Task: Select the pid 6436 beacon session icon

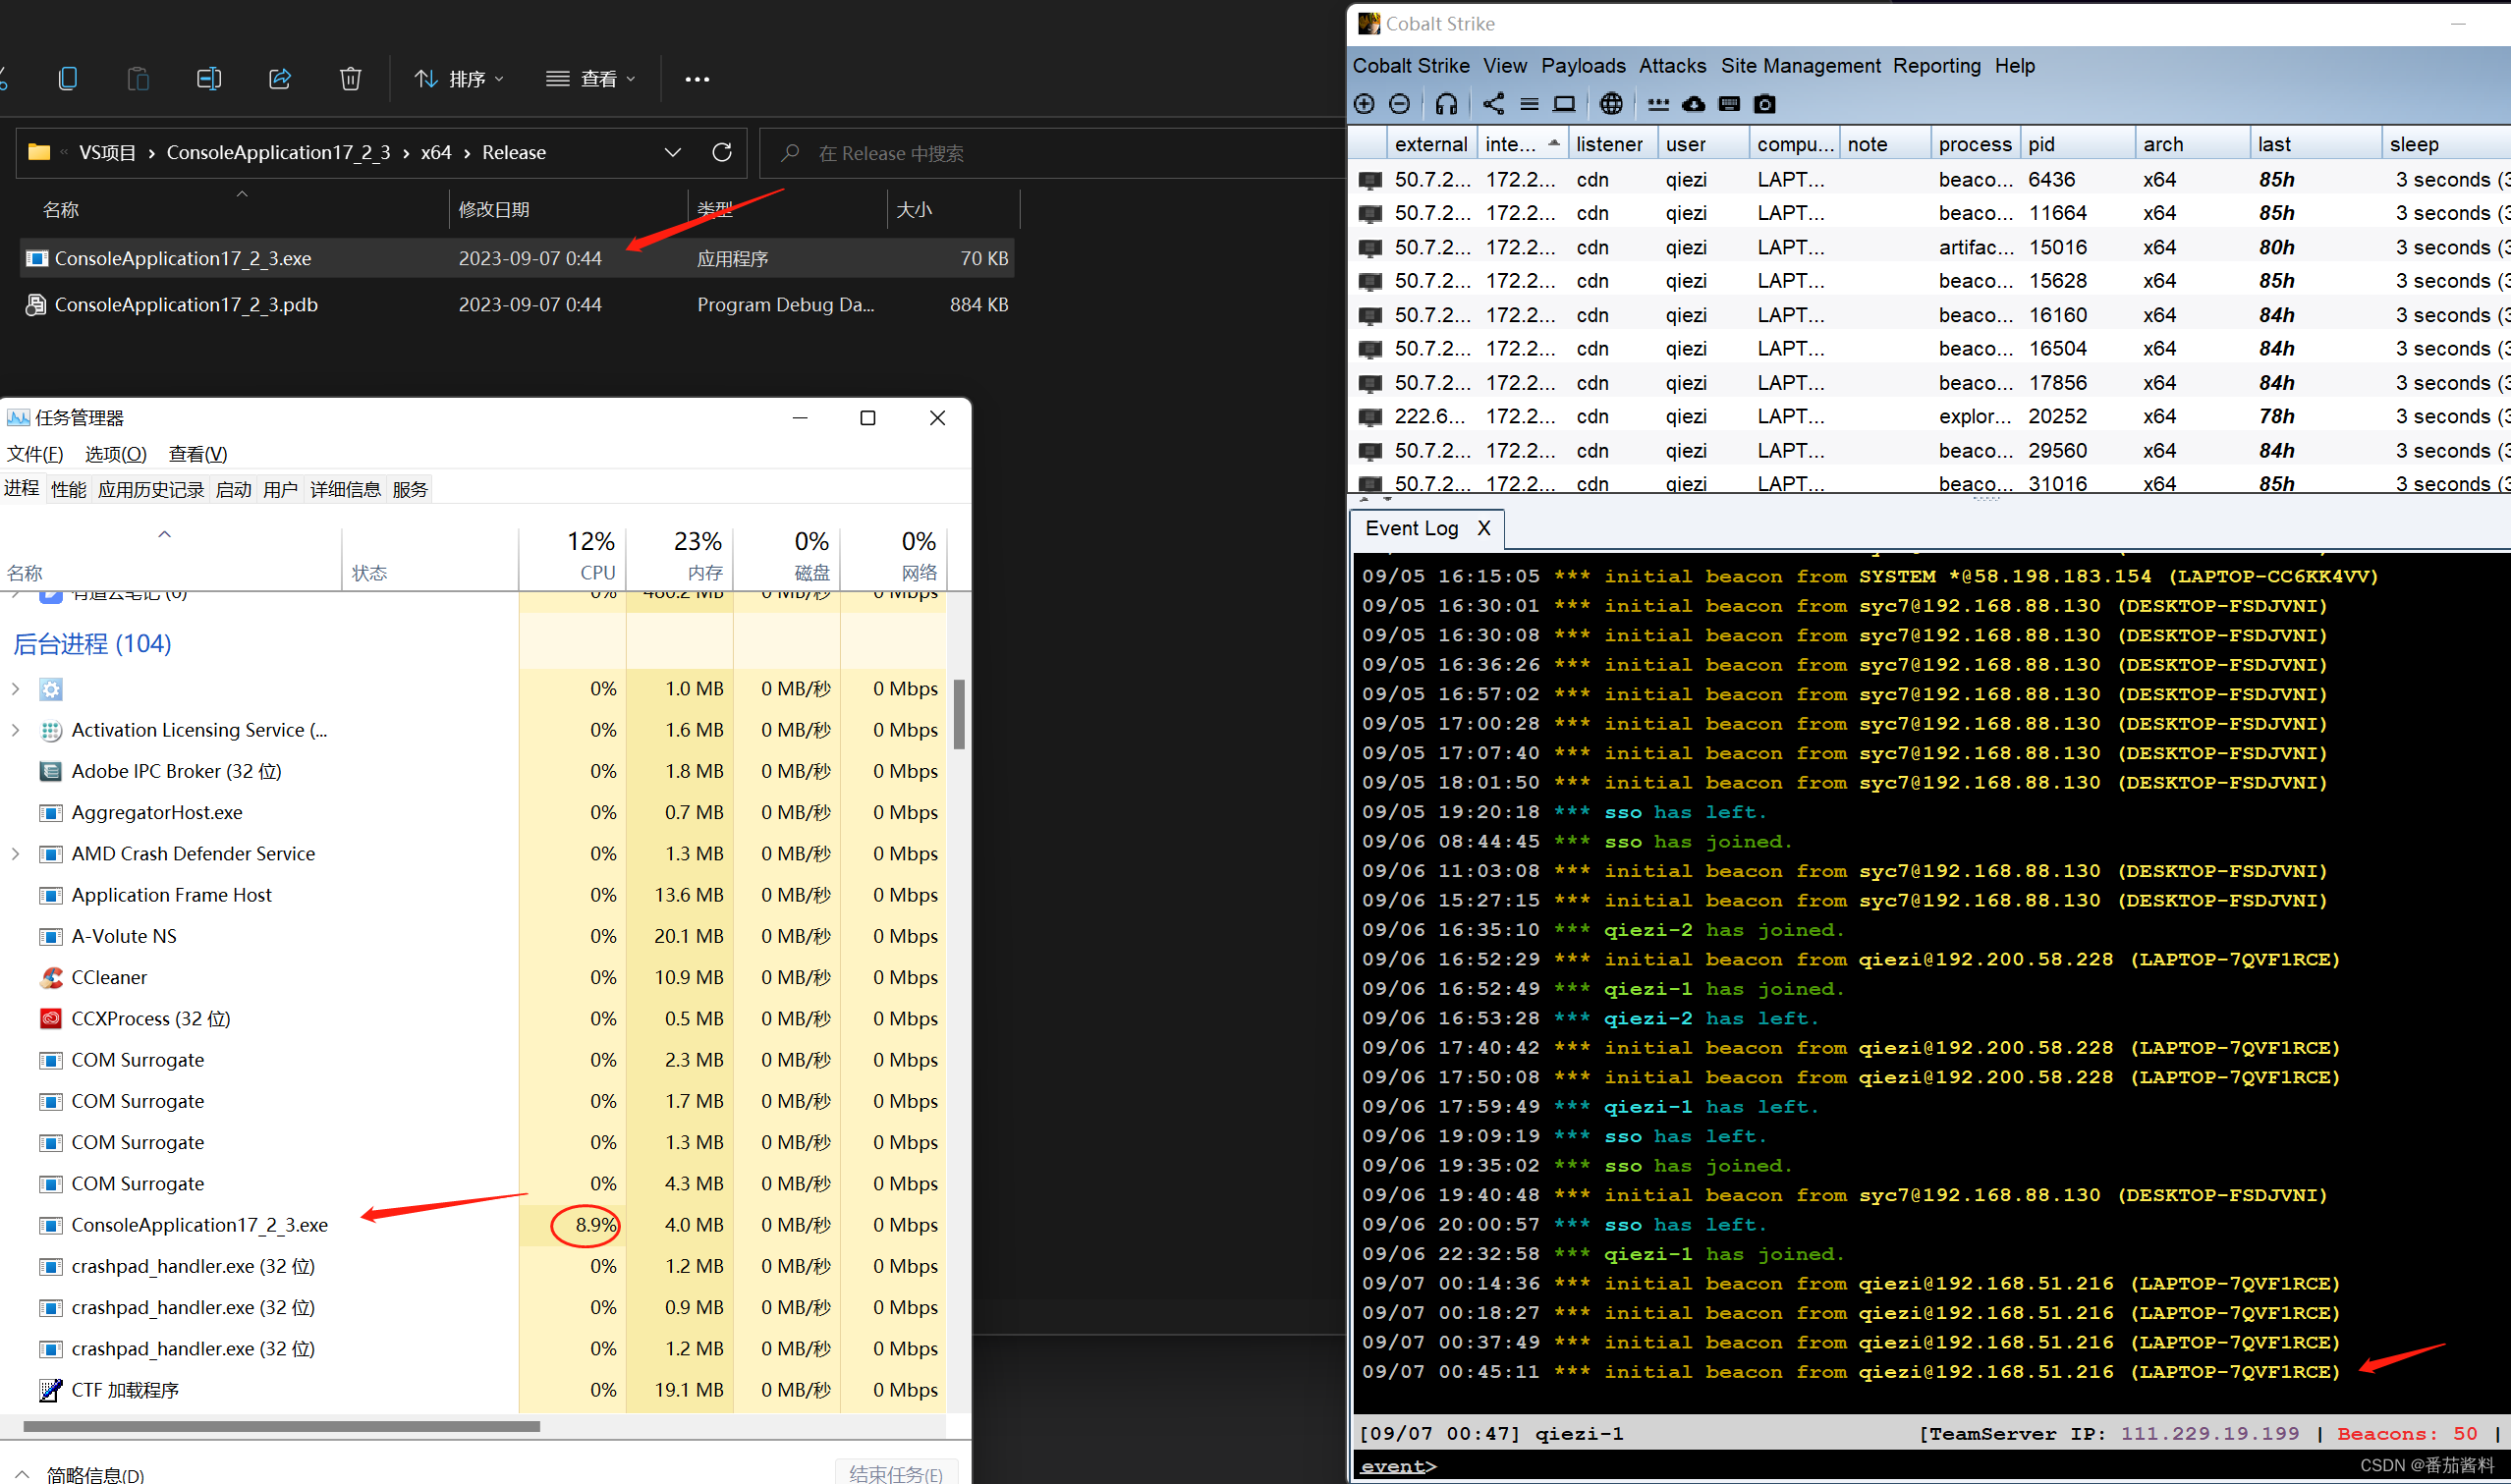Action: (x=1370, y=180)
